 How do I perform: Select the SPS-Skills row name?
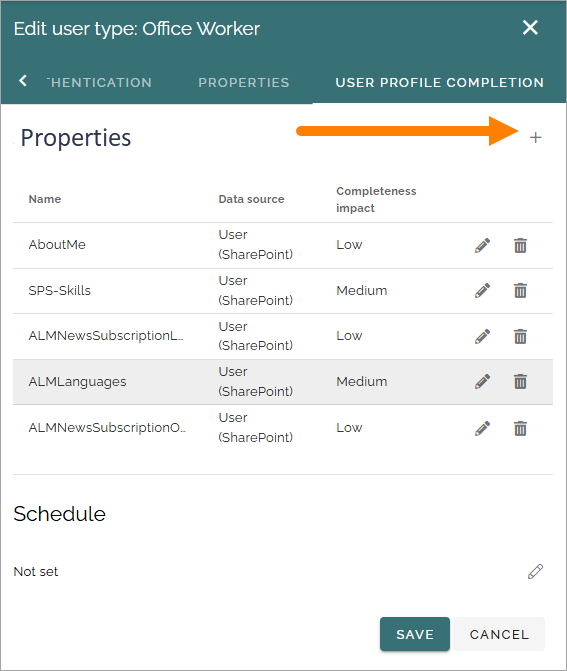click(x=59, y=291)
